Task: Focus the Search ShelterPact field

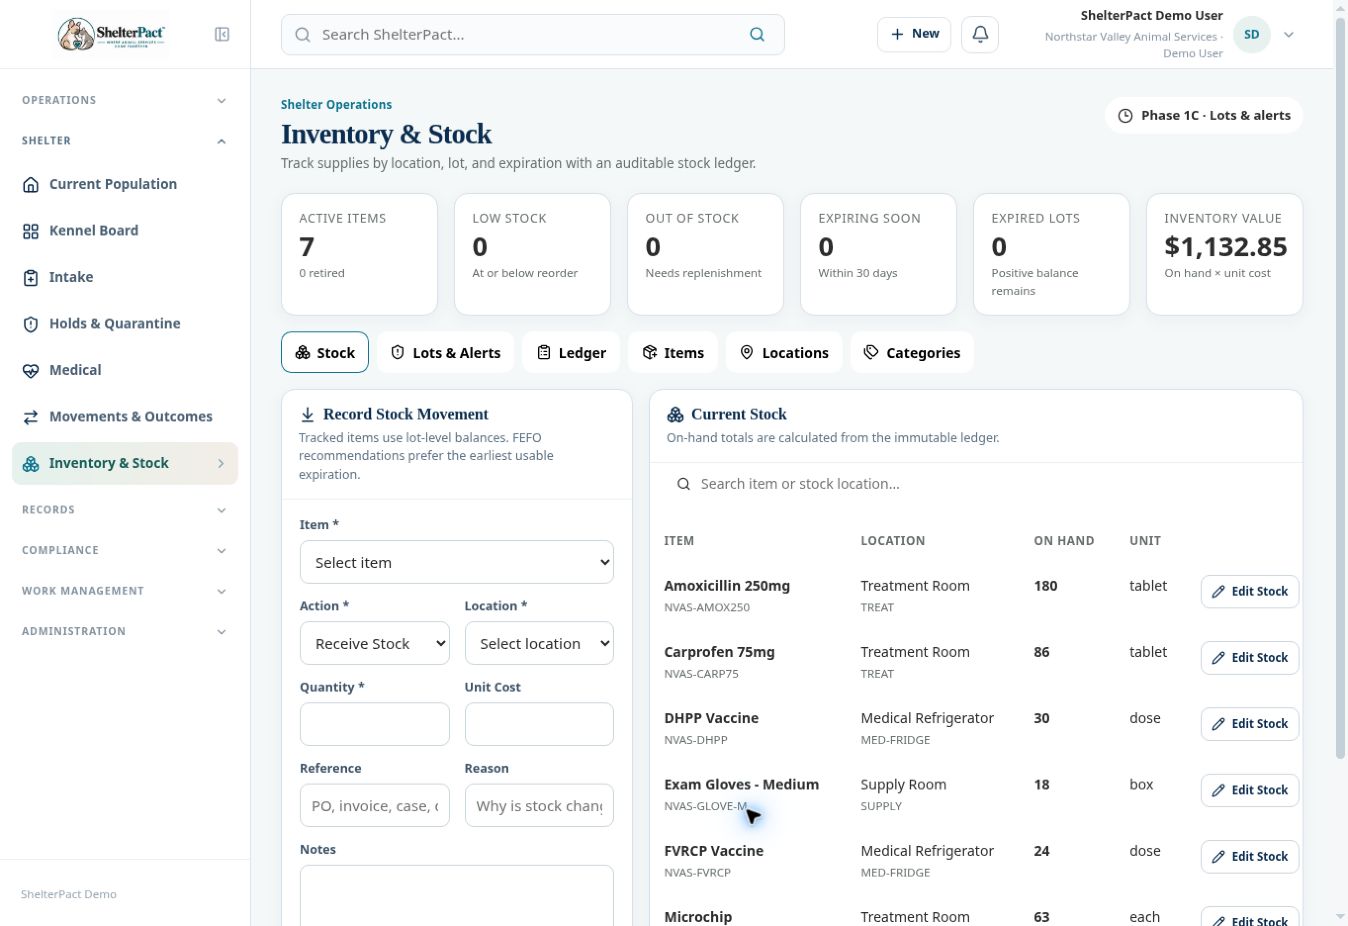Action: click(x=532, y=34)
